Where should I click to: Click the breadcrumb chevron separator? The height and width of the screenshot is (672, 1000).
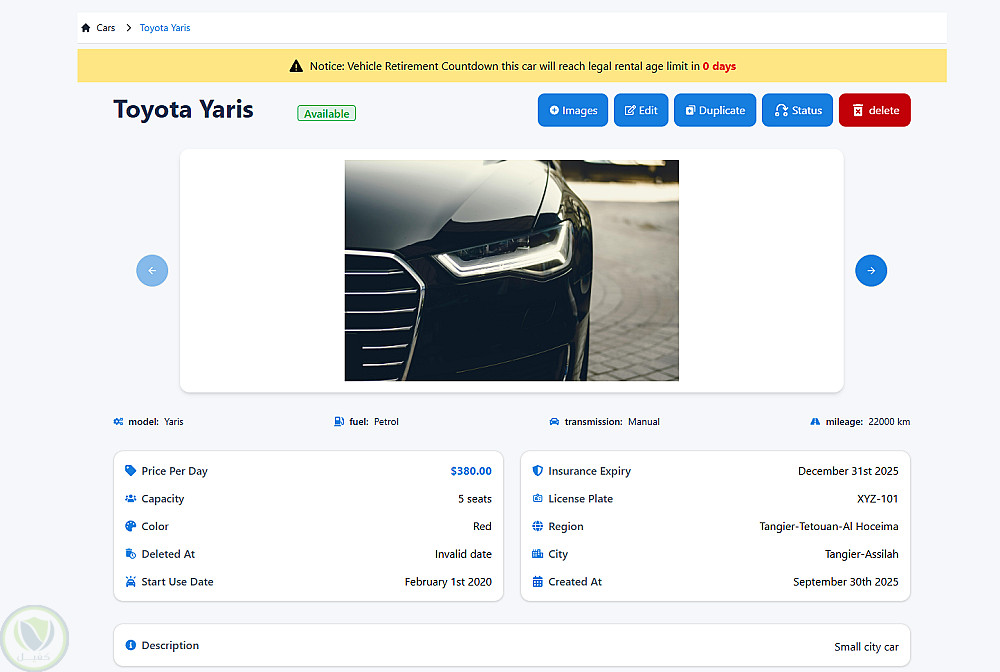pyautogui.click(x=129, y=28)
